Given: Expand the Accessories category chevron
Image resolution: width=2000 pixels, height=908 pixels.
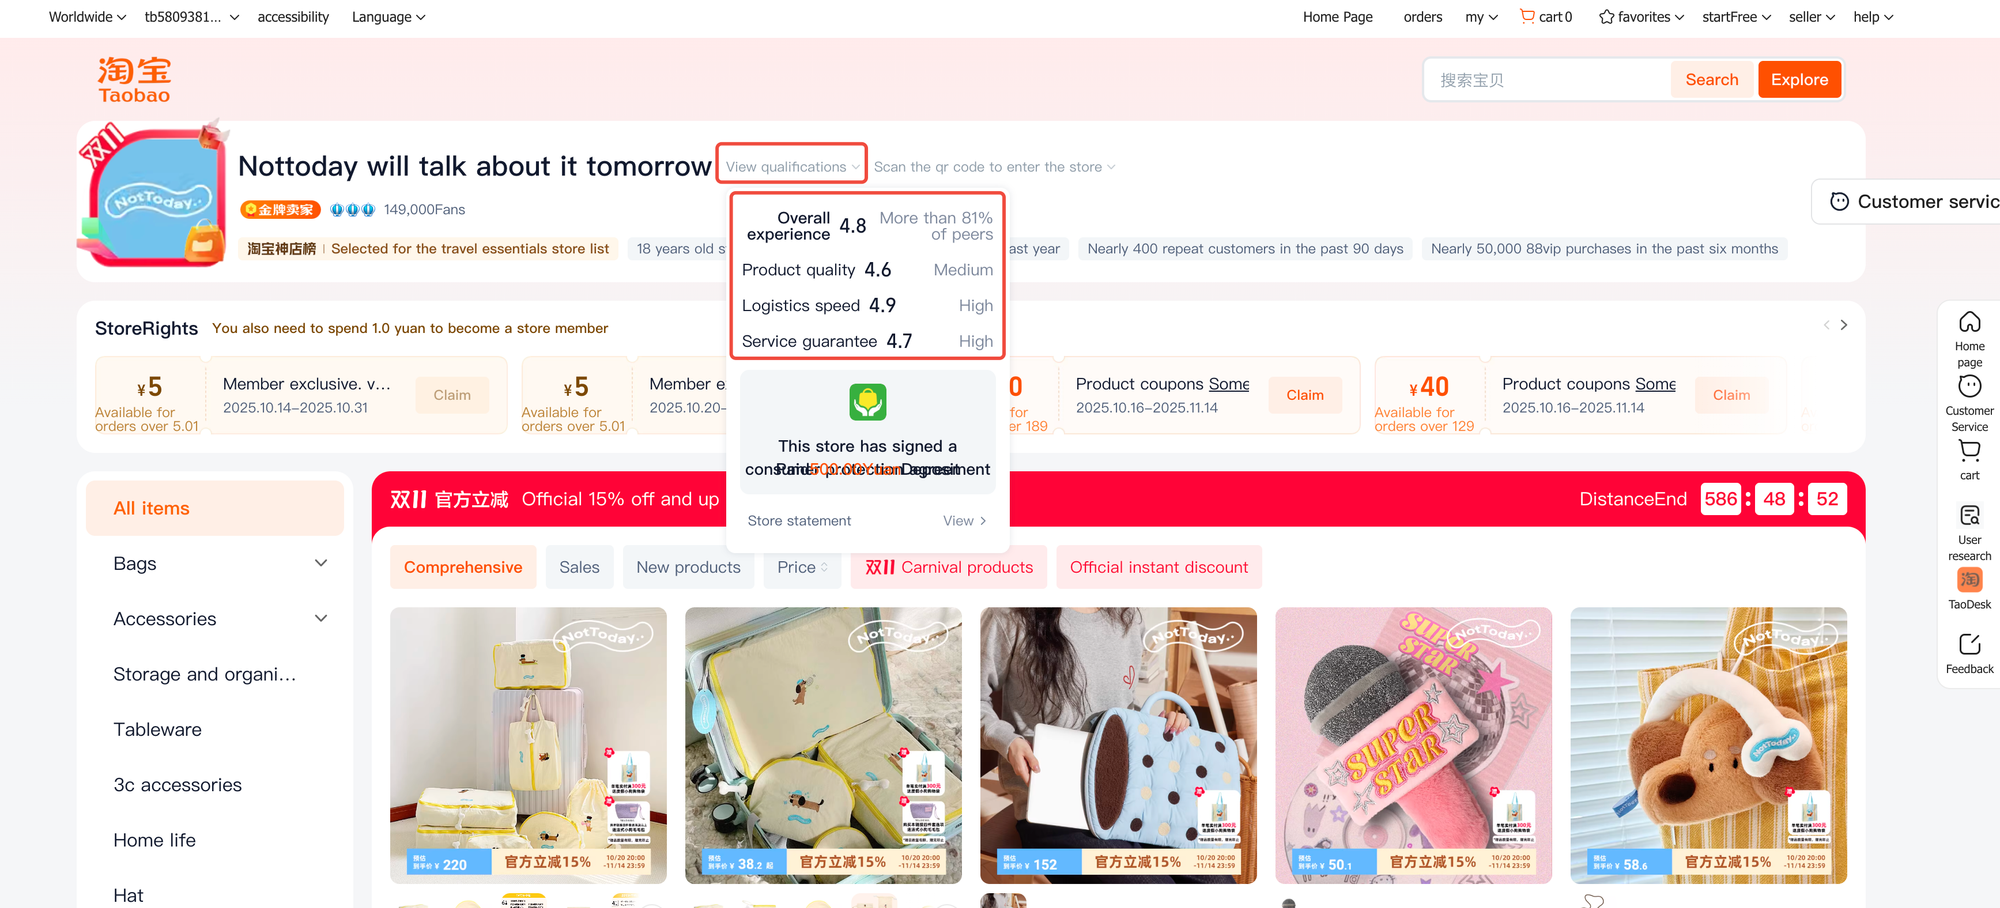Looking at the screenshot, I should point(321,618).
